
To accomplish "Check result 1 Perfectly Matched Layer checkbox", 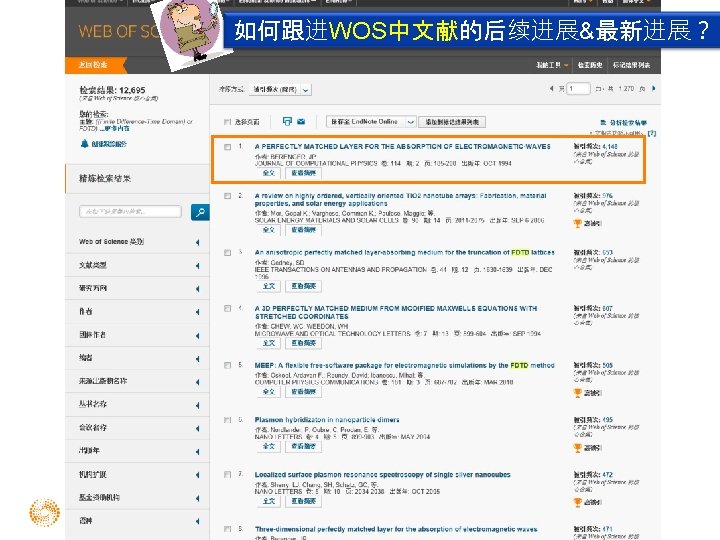I will [227, 147].
